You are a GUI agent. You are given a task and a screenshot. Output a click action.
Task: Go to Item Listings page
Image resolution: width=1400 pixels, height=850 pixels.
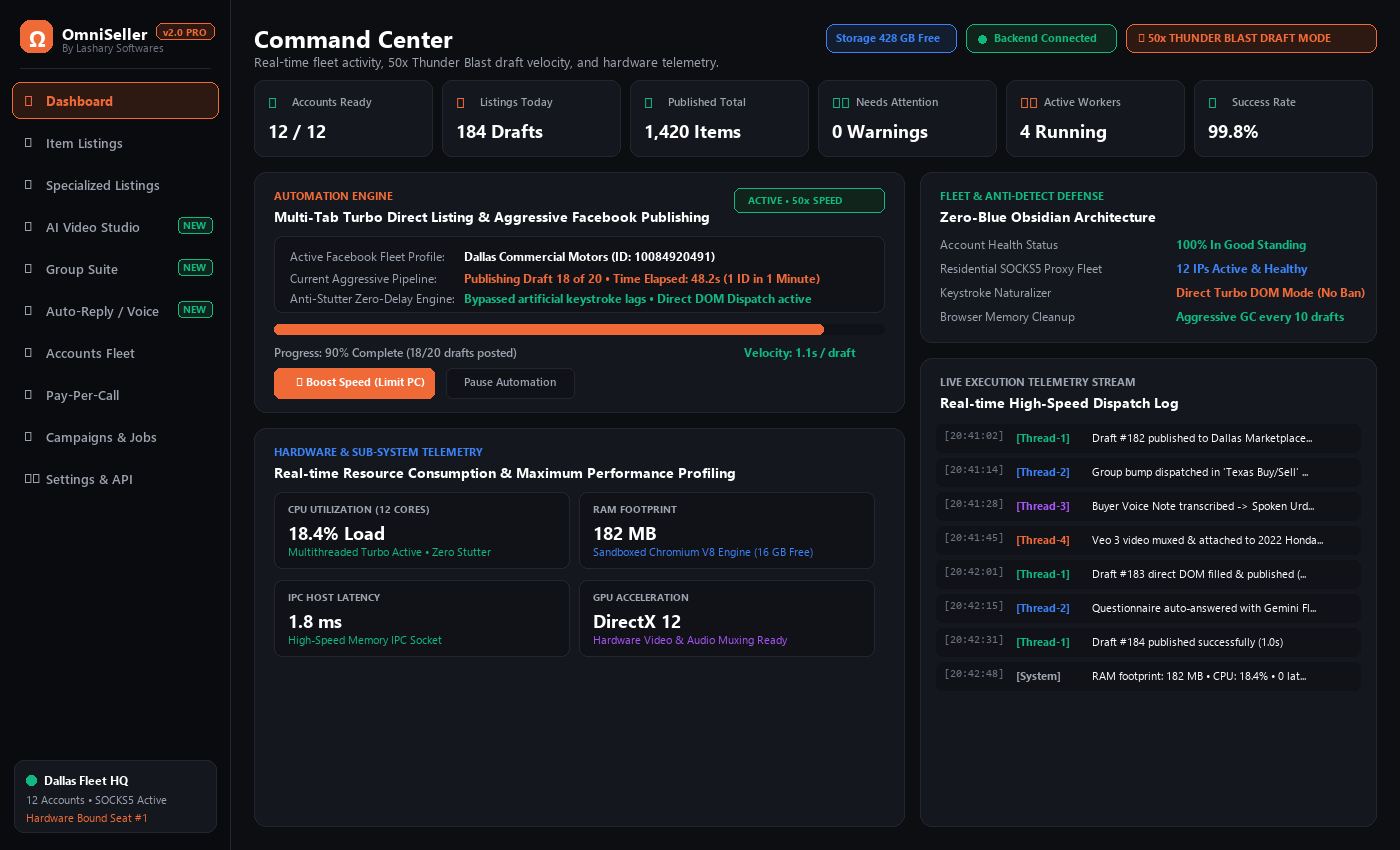point(115,143)
